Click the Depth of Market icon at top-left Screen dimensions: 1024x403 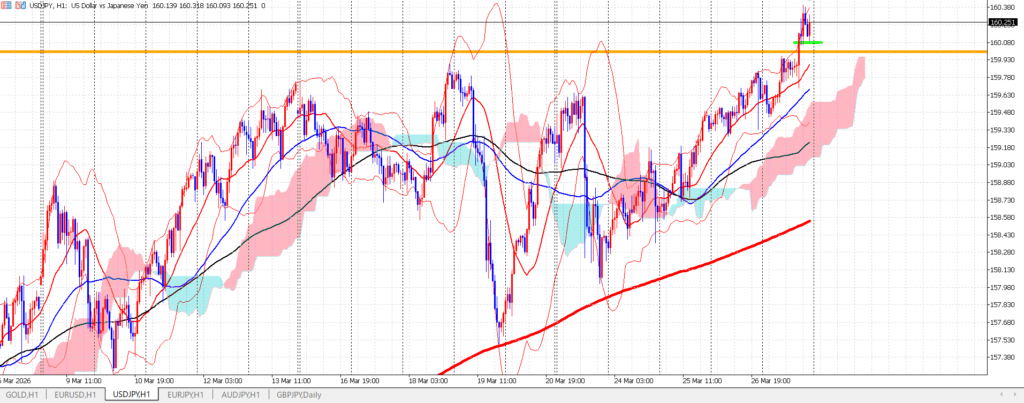tap(5, 6)
